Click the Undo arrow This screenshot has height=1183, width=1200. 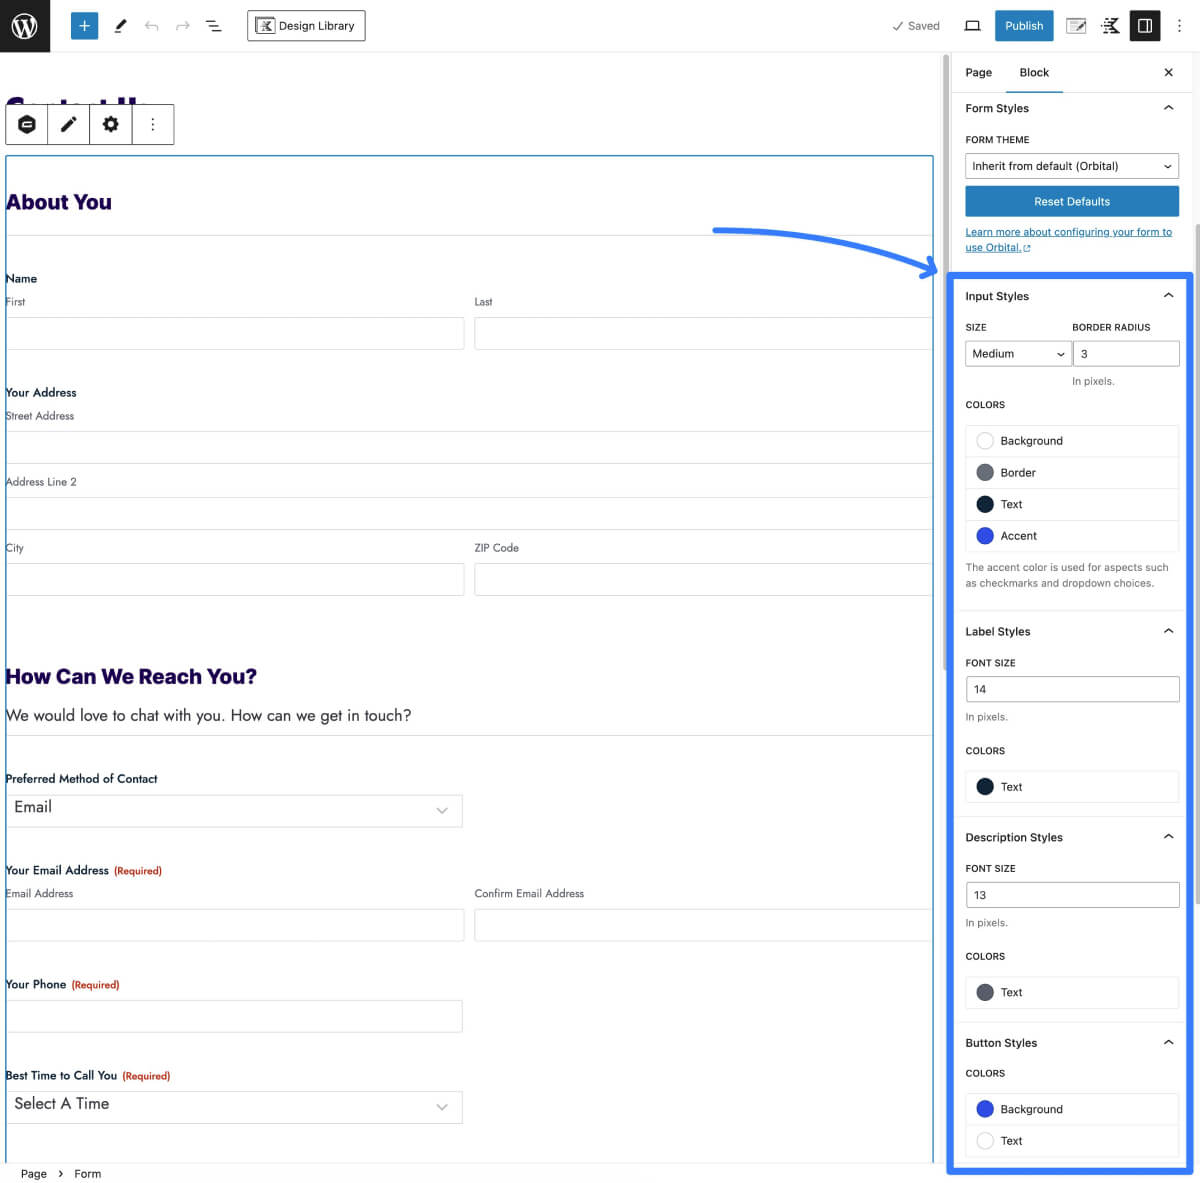(x=151, y=26)
